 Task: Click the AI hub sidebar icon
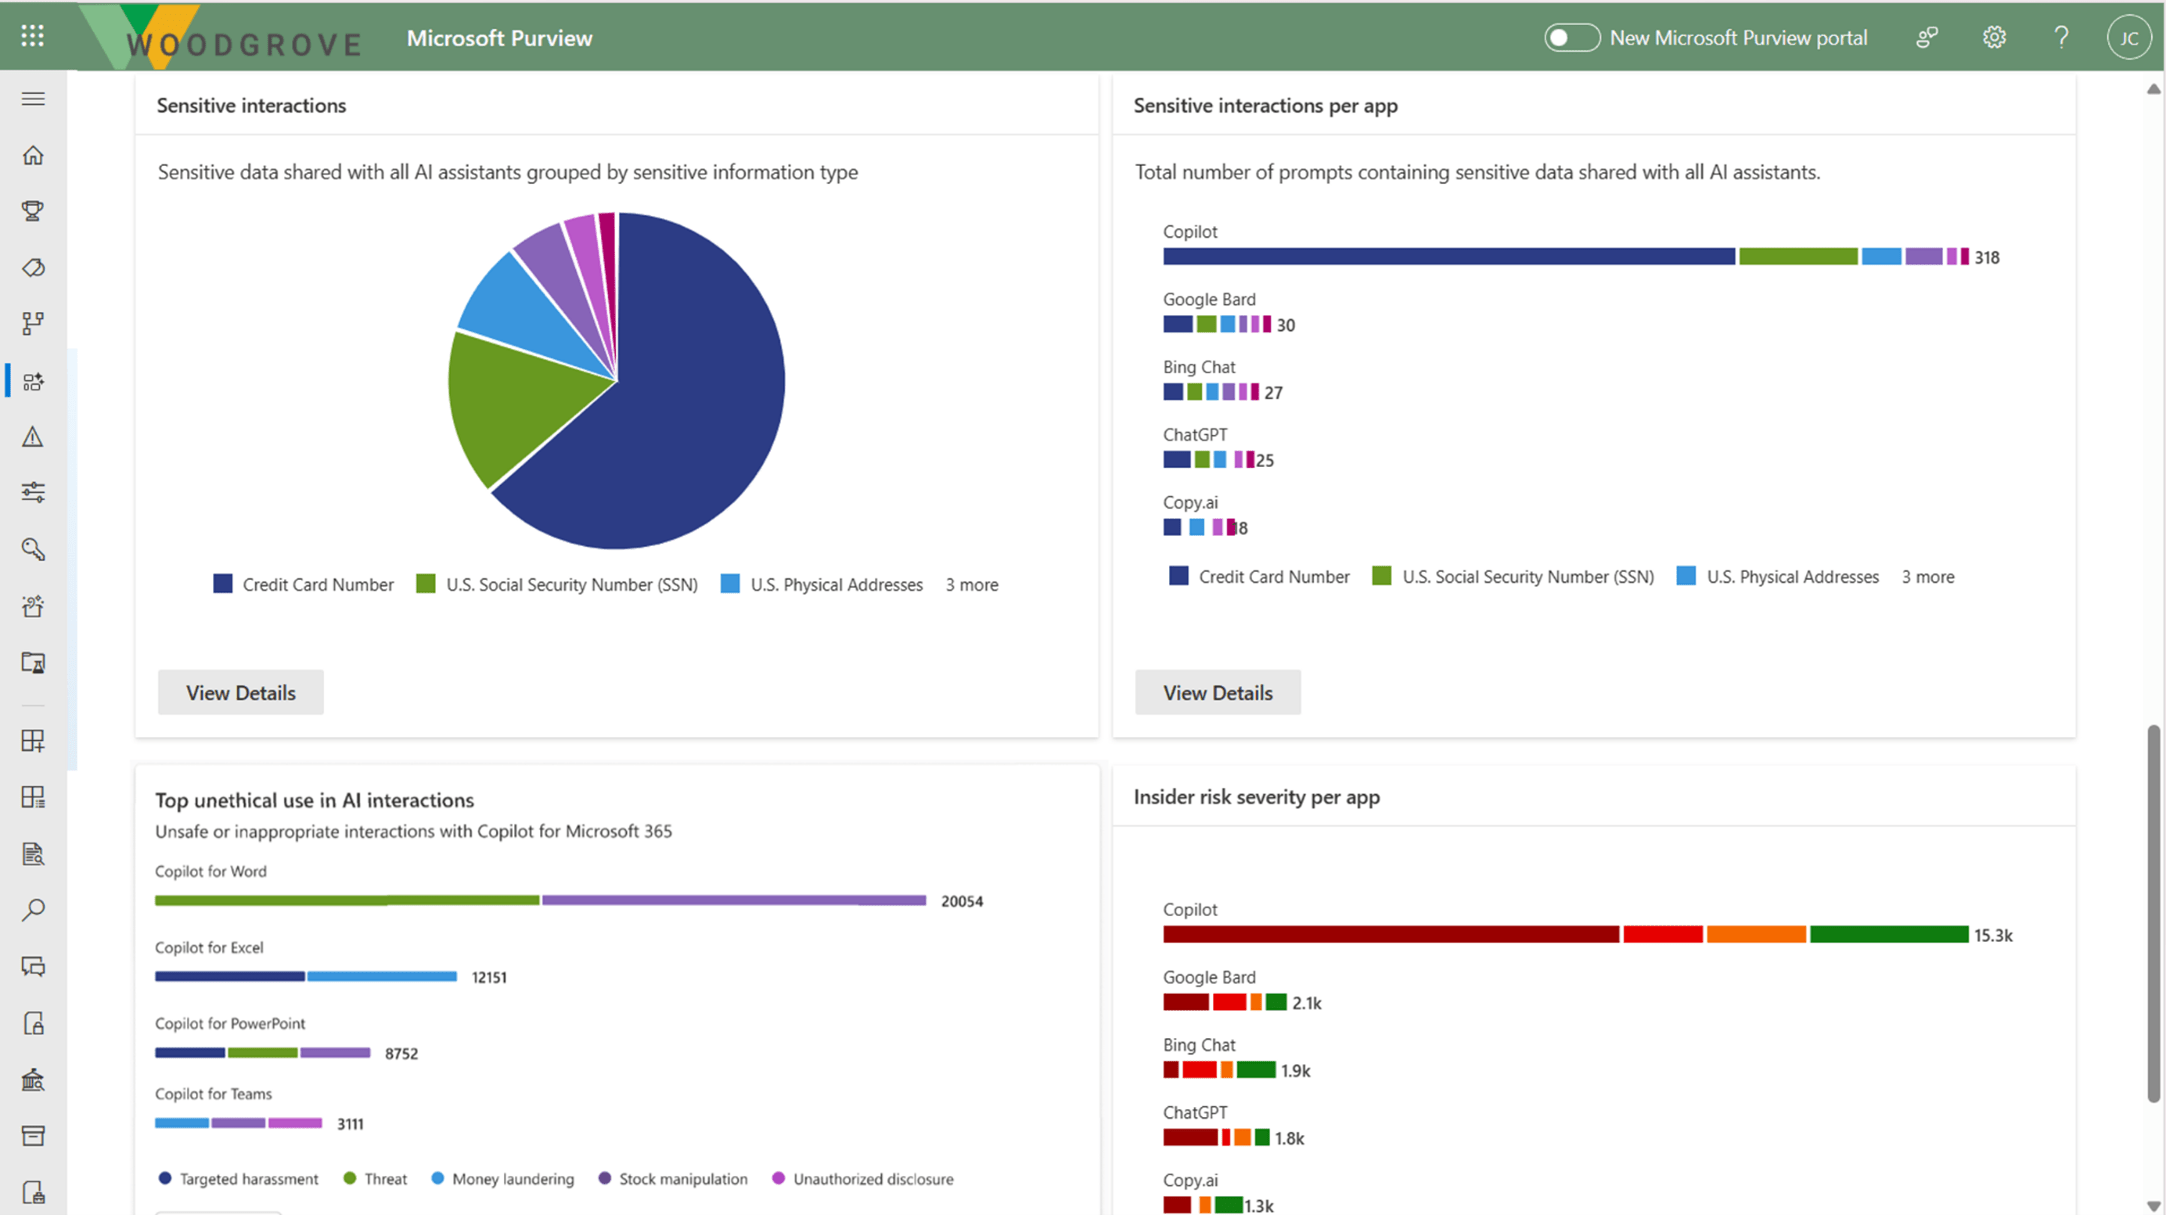[x=33, y=381]
